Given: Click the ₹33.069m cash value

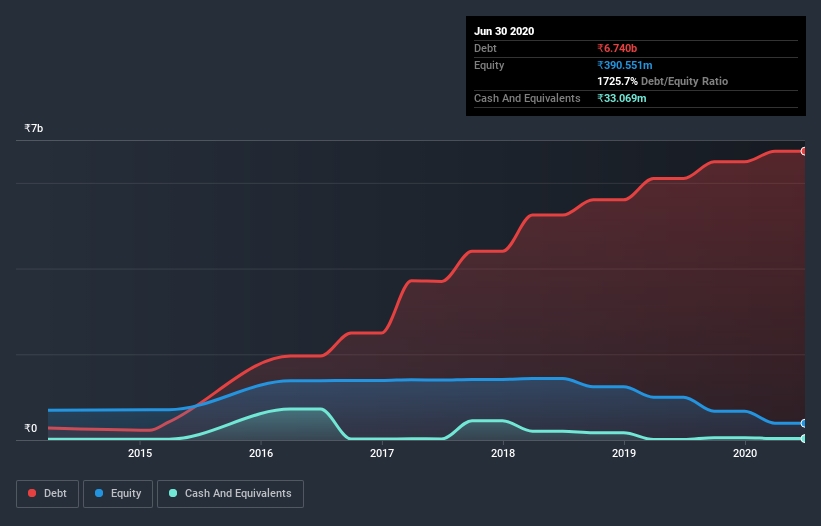Looking at the screenshot, I should click(x=622, y=98).
